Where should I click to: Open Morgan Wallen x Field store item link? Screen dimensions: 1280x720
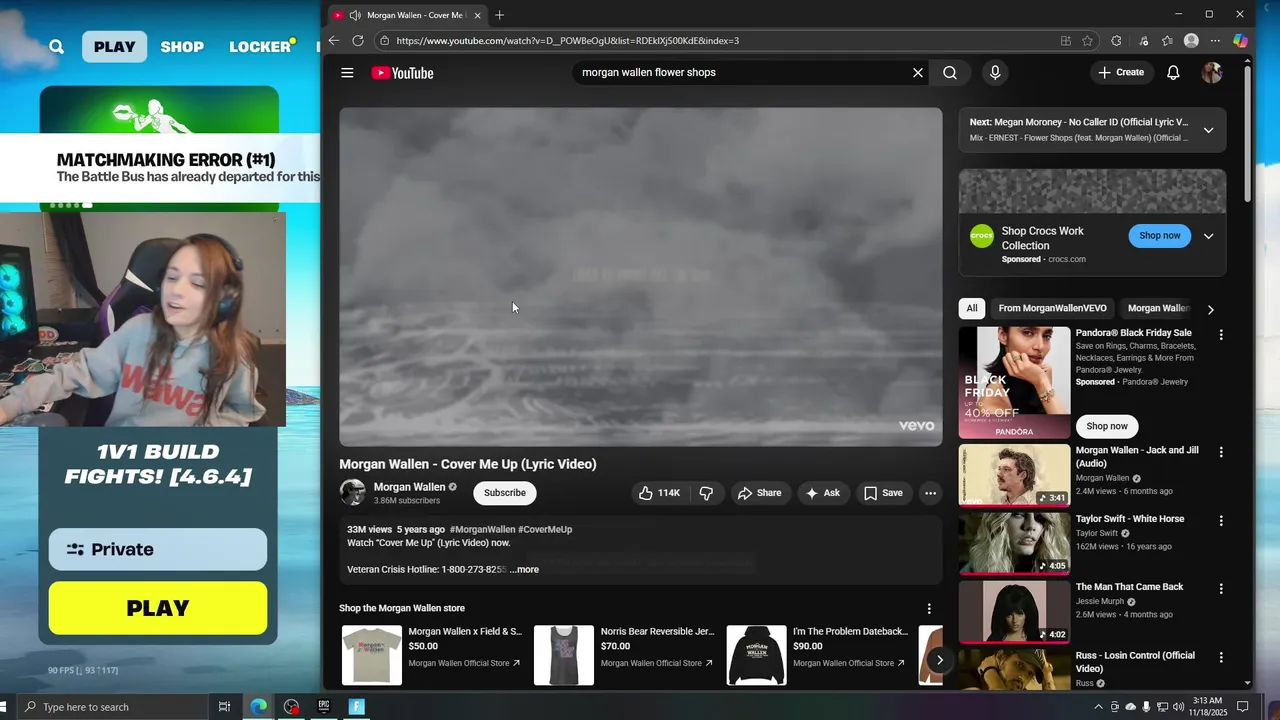(465, 632)
